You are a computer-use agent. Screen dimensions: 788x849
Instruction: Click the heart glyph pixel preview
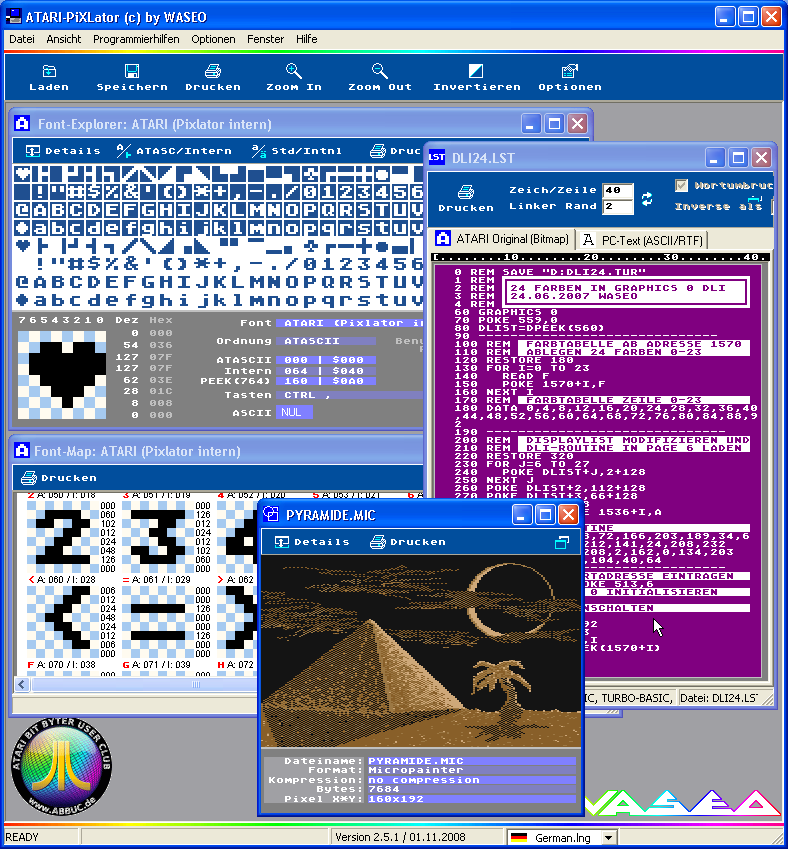tap(62, 374)
